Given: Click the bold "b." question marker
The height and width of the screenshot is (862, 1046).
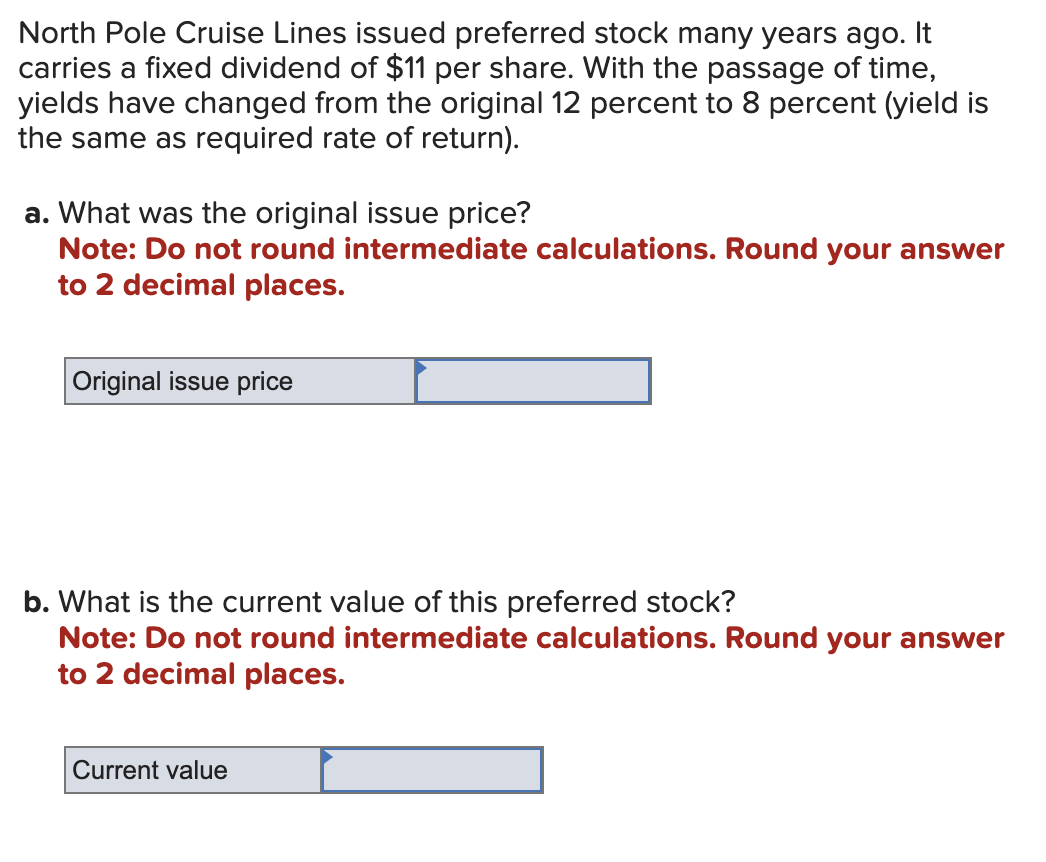Looking at the screenshot, I should pyautogui.click(x=37, y=602).
